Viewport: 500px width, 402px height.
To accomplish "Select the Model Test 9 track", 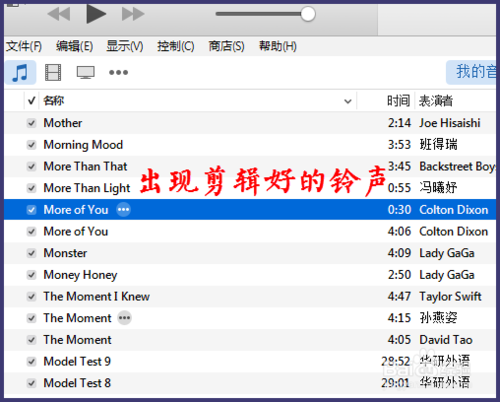I will pos(77,361).
